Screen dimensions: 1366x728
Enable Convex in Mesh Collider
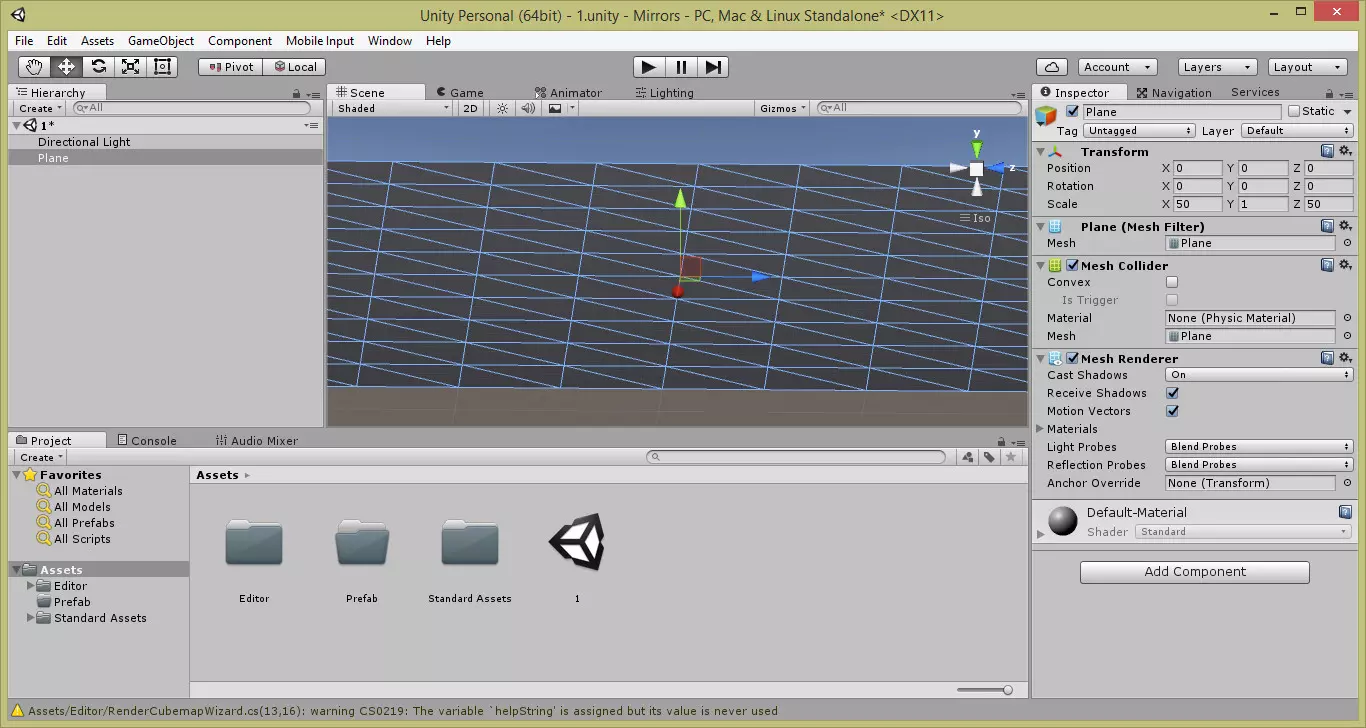(1172, 283)
